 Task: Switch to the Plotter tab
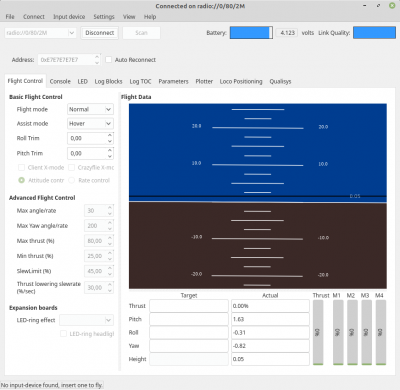point(204,81)
